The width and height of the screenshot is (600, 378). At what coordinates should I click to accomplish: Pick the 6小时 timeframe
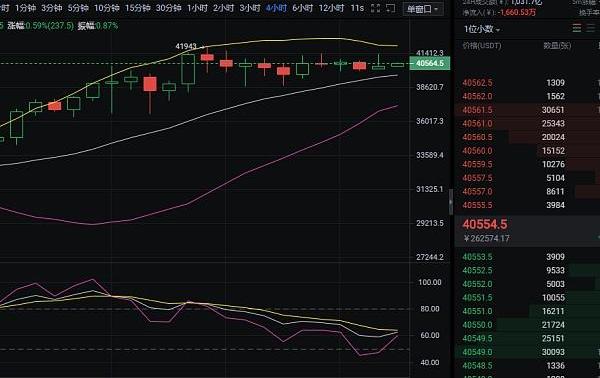click(302, 8)
